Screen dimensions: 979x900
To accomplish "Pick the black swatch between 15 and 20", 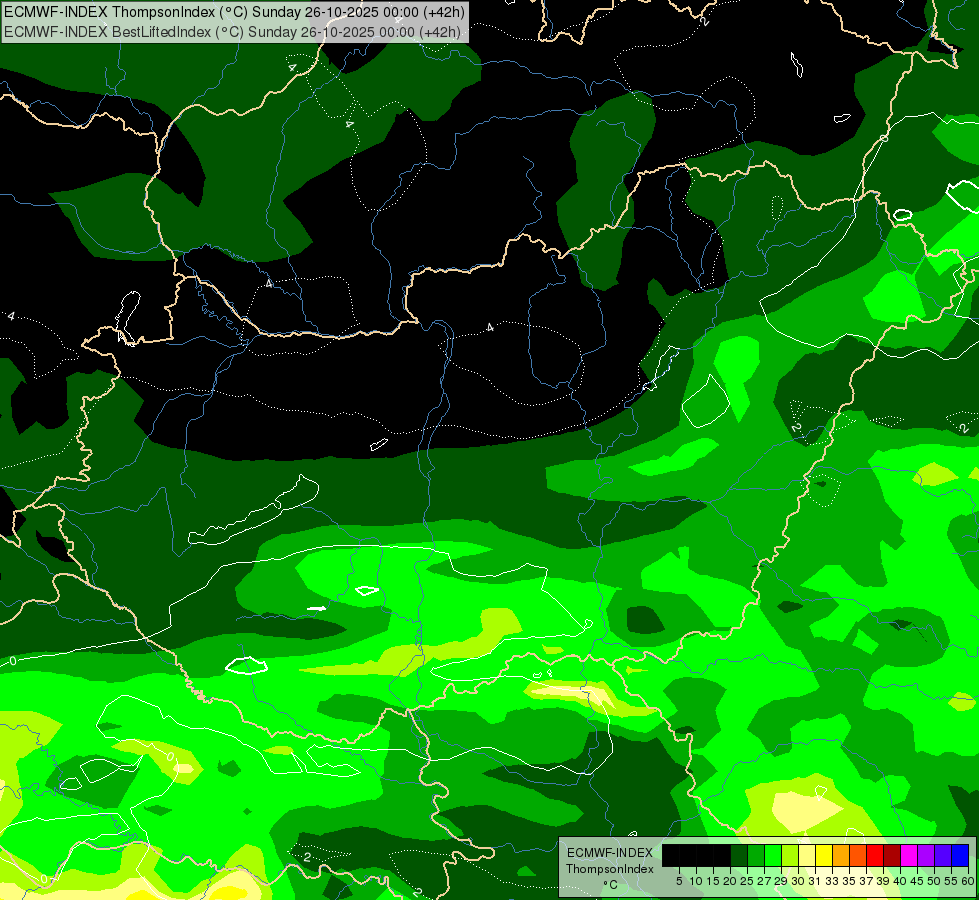I will (x=722, y=855).
